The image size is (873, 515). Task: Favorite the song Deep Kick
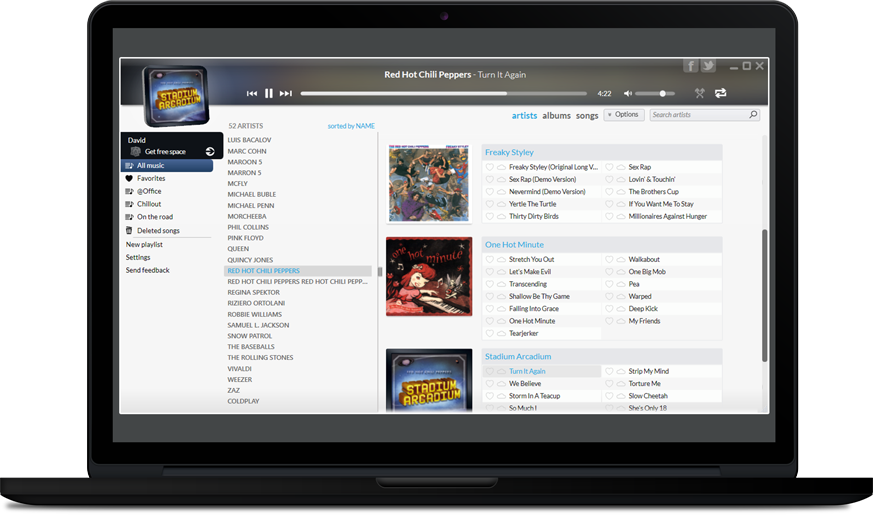click(x=609, y=308)
